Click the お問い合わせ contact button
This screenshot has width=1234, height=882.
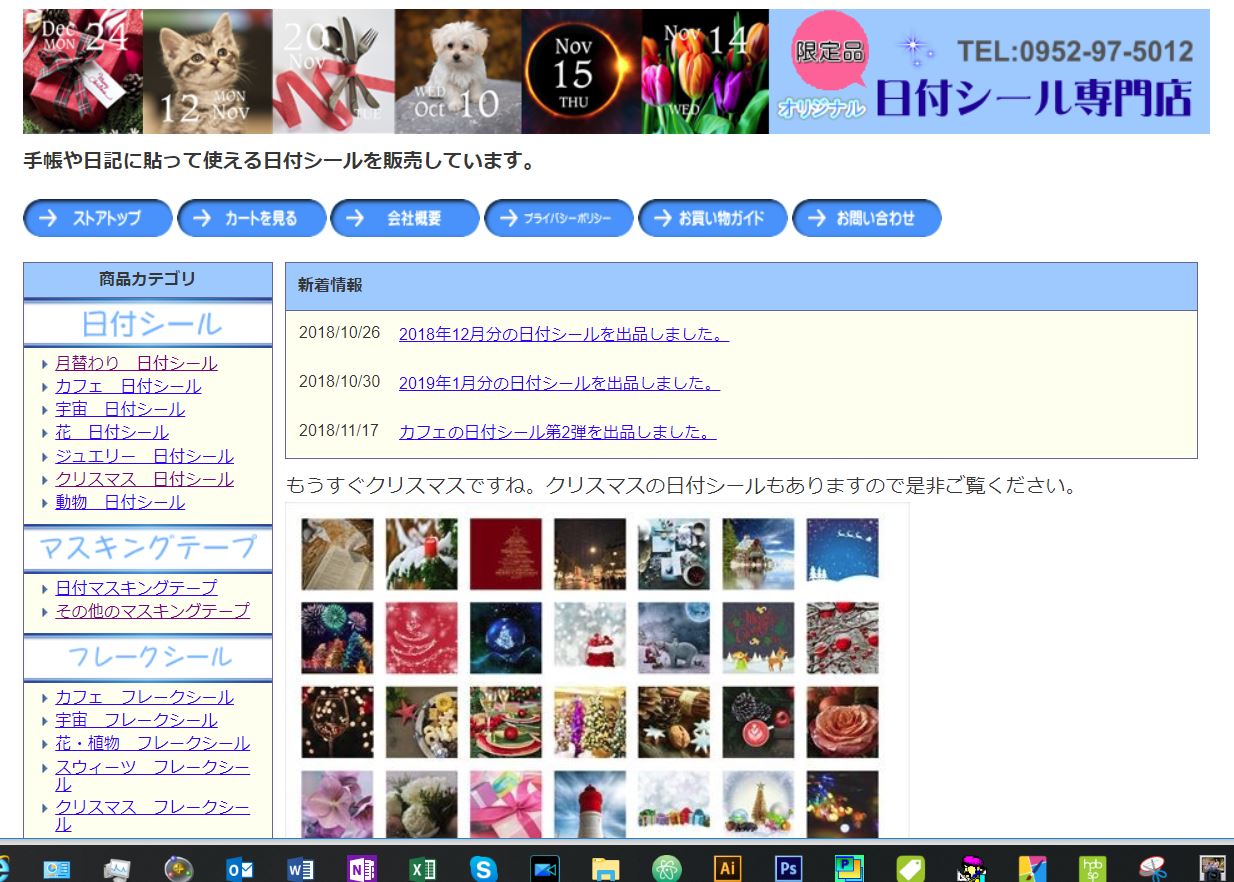(867, 218)
